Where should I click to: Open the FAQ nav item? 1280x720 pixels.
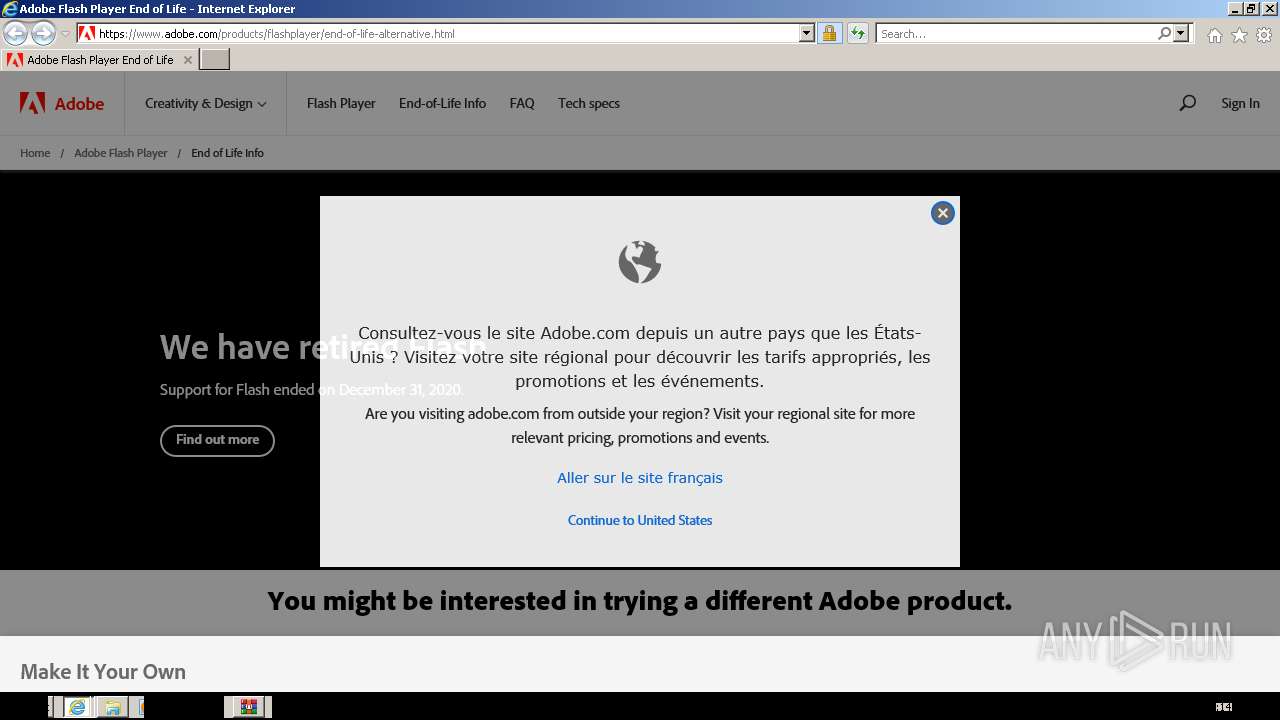pyautogui.click(x=522, y=103)
